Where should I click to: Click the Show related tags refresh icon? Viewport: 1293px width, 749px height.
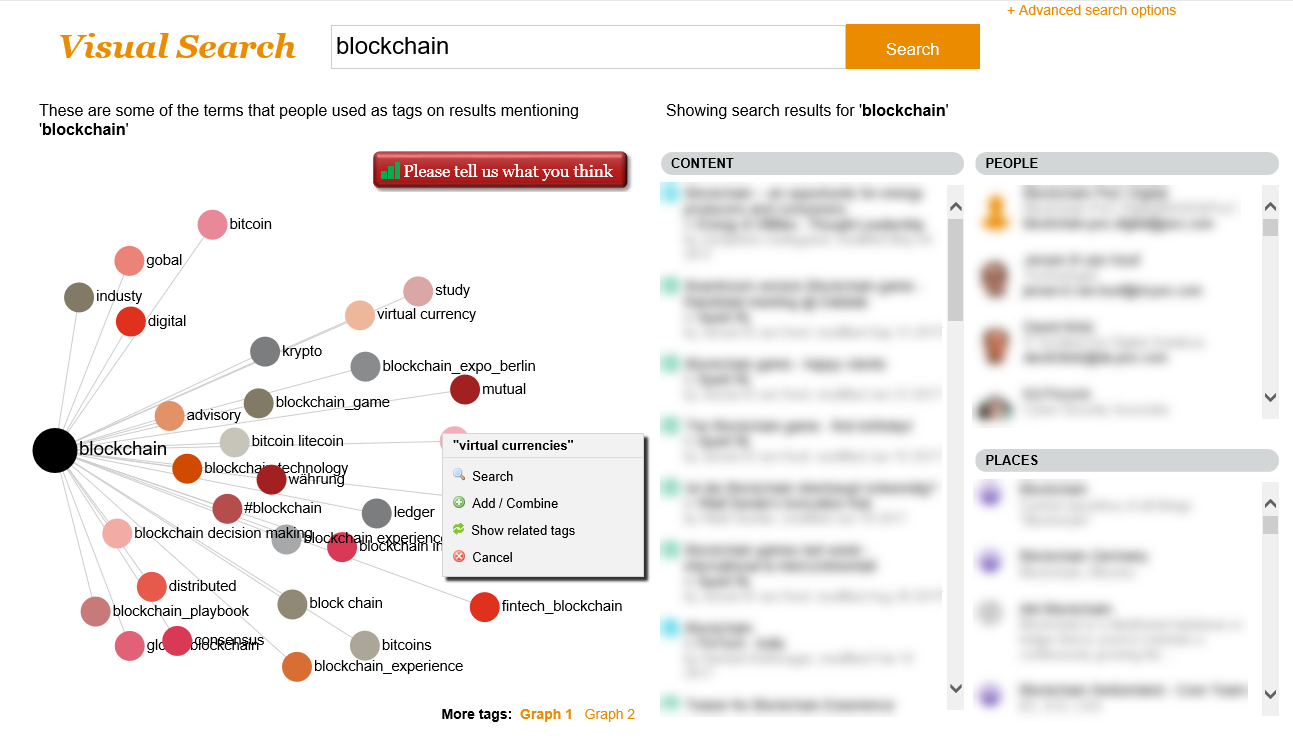[x=459, y=530]
